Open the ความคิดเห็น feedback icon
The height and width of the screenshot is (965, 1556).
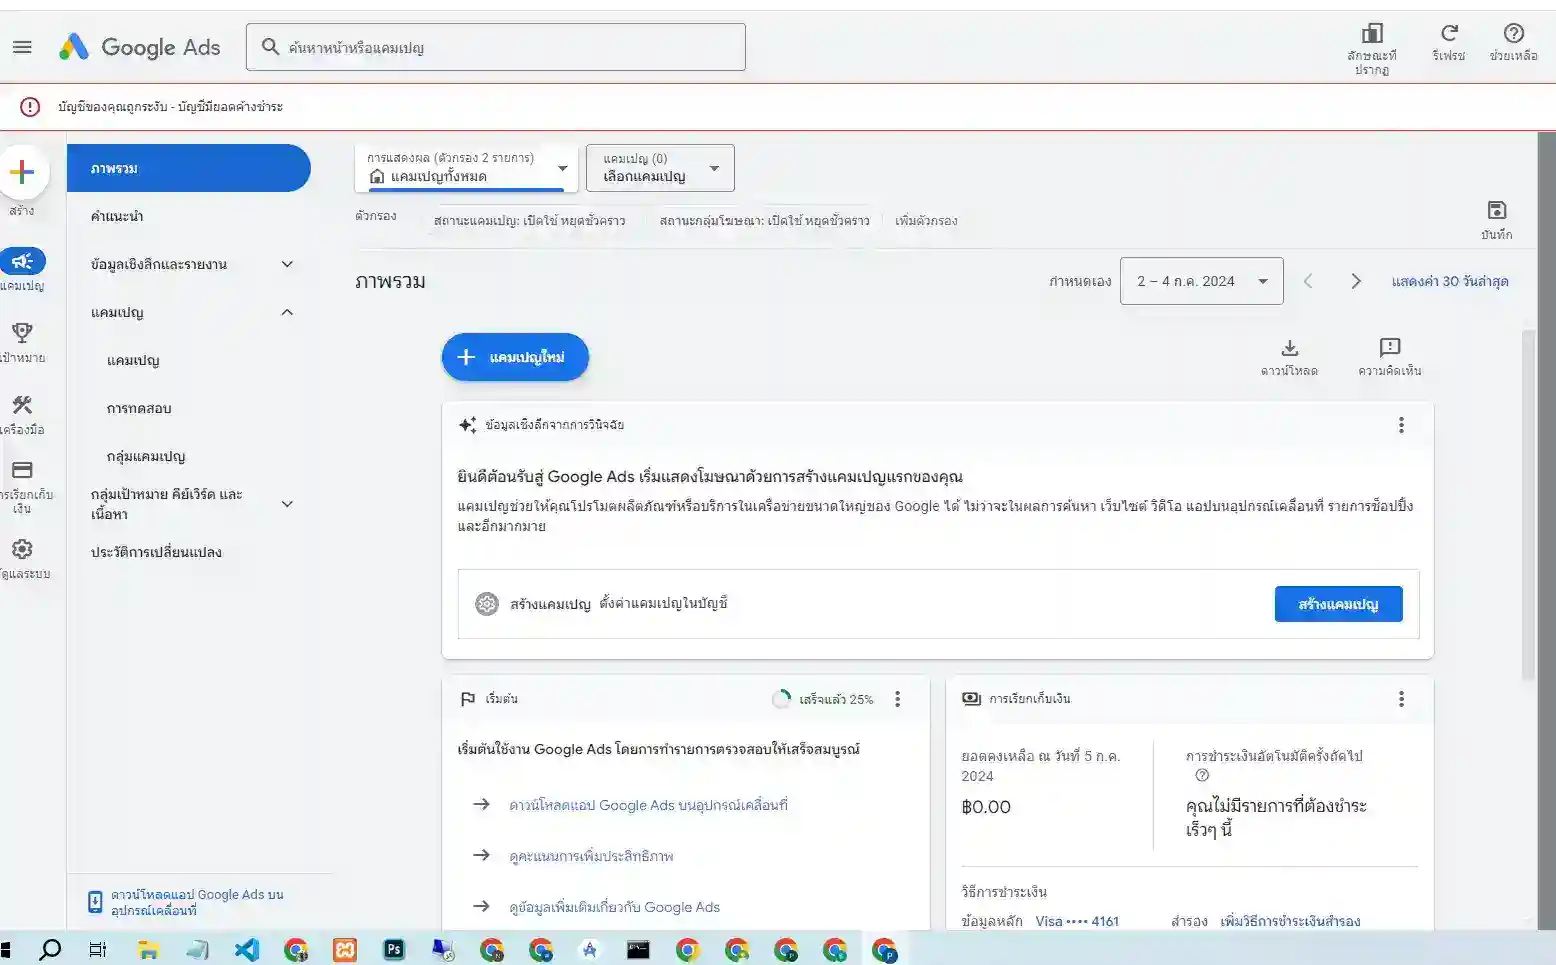coord(1389,349)
